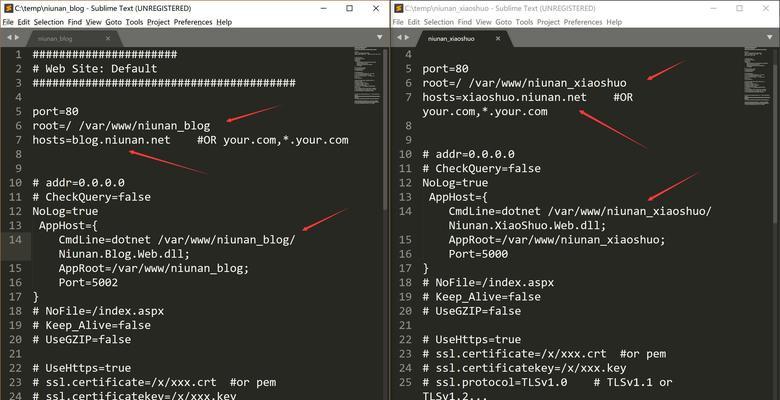Open Find menu in niunan_blog window

(x=75, y=22)
